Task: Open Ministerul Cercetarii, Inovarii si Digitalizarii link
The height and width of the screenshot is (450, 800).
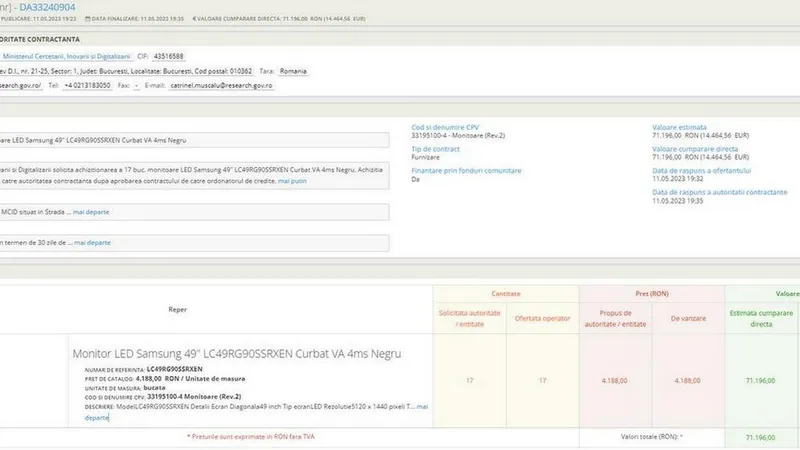Action: tap(66, 56)
